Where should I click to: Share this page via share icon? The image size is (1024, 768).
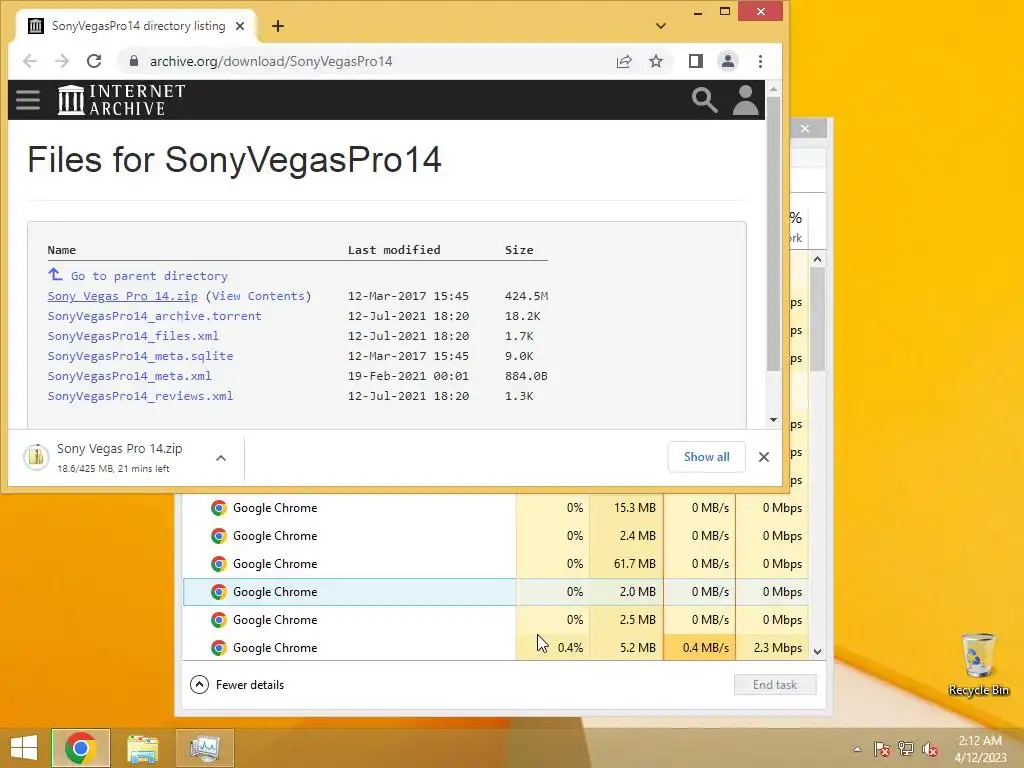[x=624, y=61]
